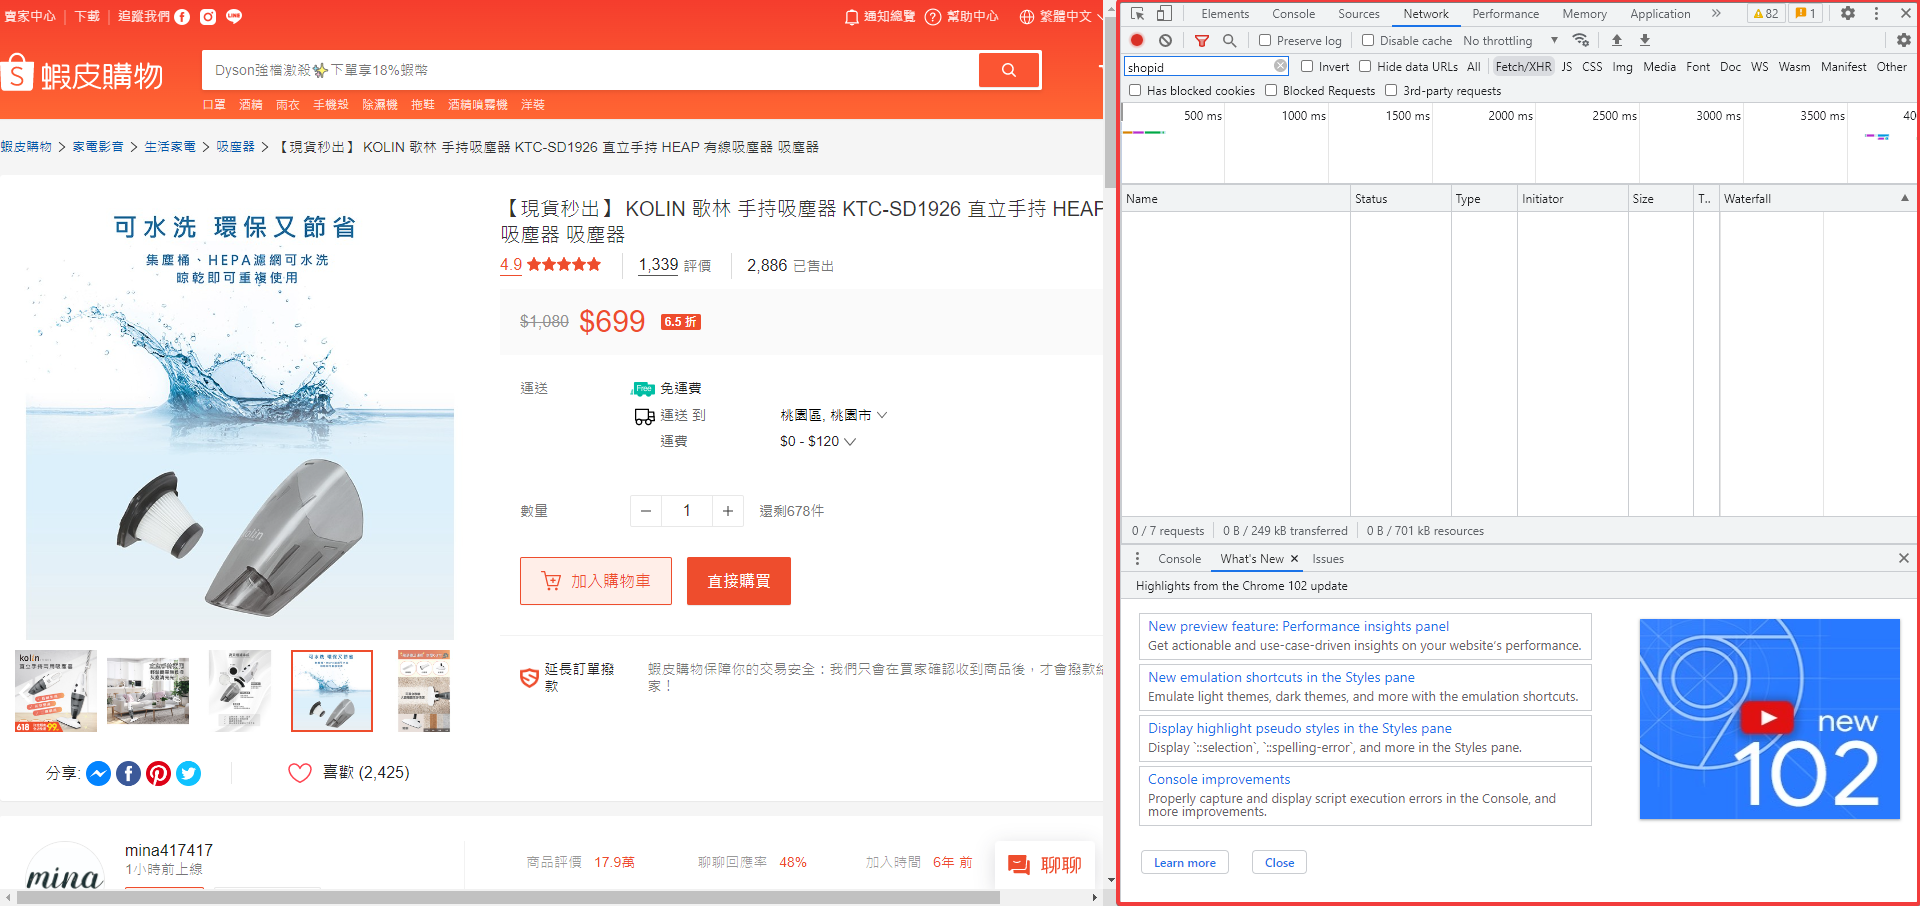Viewport: 1920px width, 906px height.
Task: Open DevTools settings gear
Action: [x=1848, y=14]
